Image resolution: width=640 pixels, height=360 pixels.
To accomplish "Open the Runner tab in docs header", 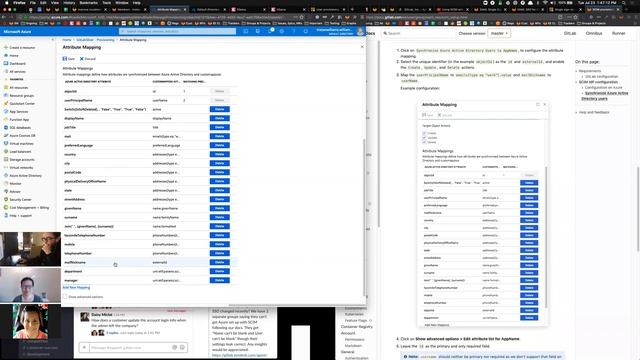I will (x=618, y=33).
